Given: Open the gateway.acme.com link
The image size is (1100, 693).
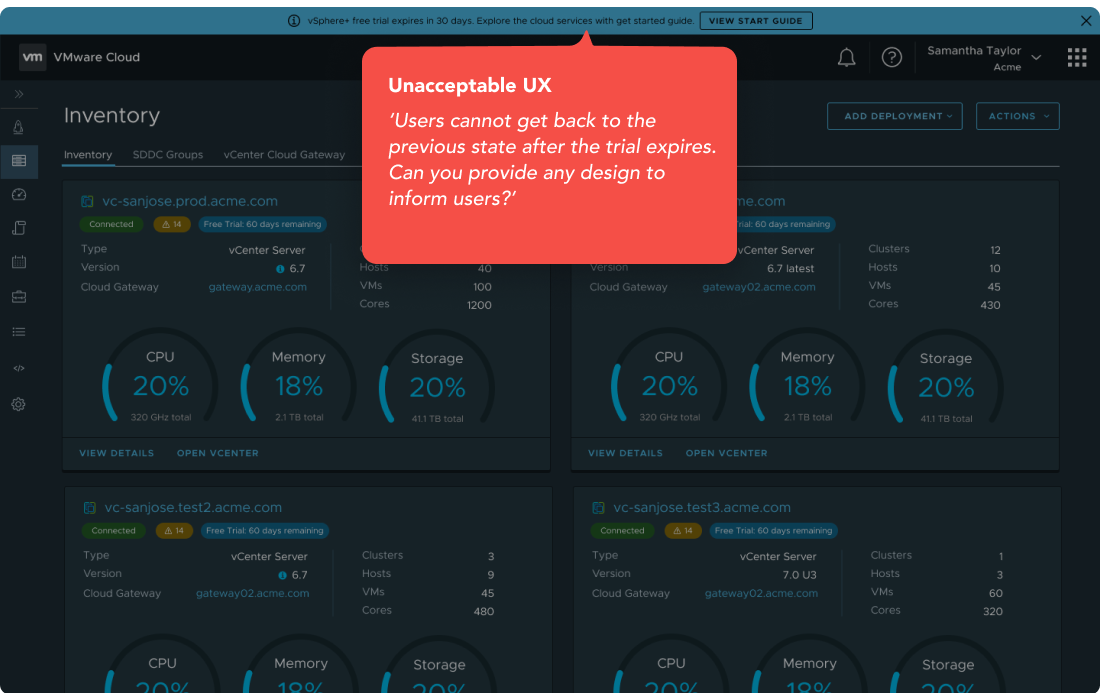Looking at the screenshot, I should 257,287.
